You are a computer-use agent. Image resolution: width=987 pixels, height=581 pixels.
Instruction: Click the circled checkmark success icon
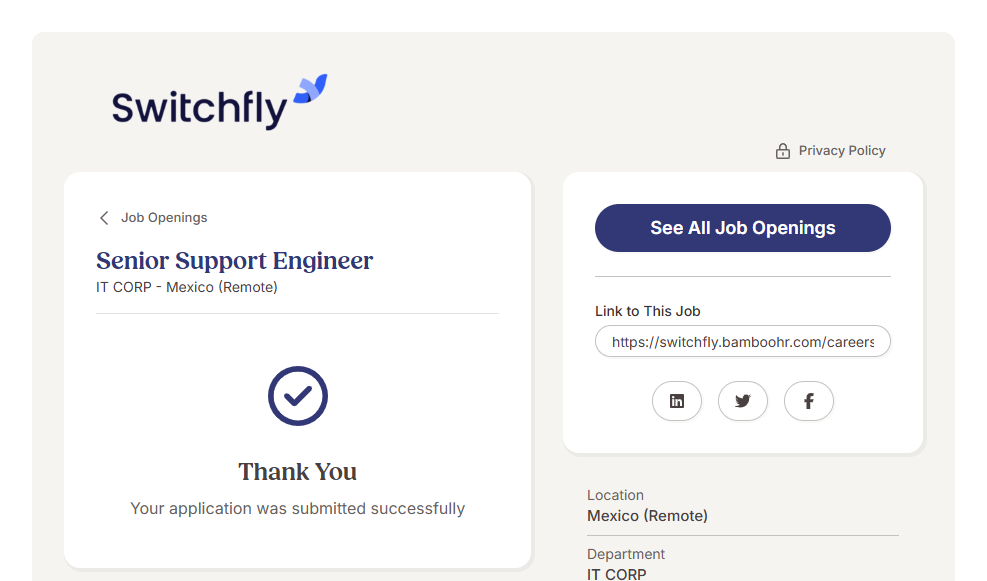point(298,396)
